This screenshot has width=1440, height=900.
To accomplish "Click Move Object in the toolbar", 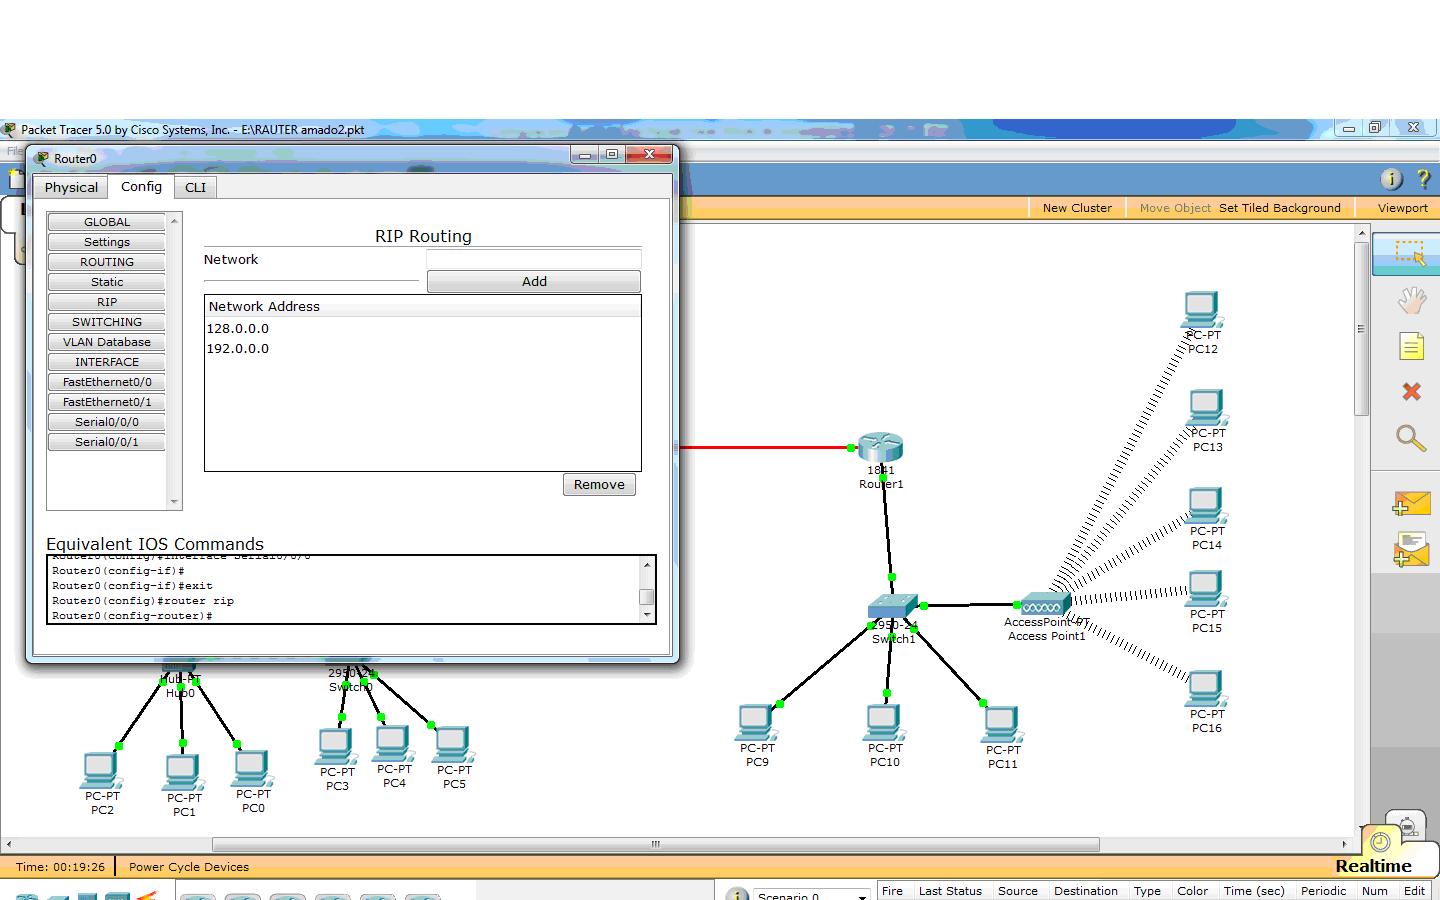I will point(1175,208).
